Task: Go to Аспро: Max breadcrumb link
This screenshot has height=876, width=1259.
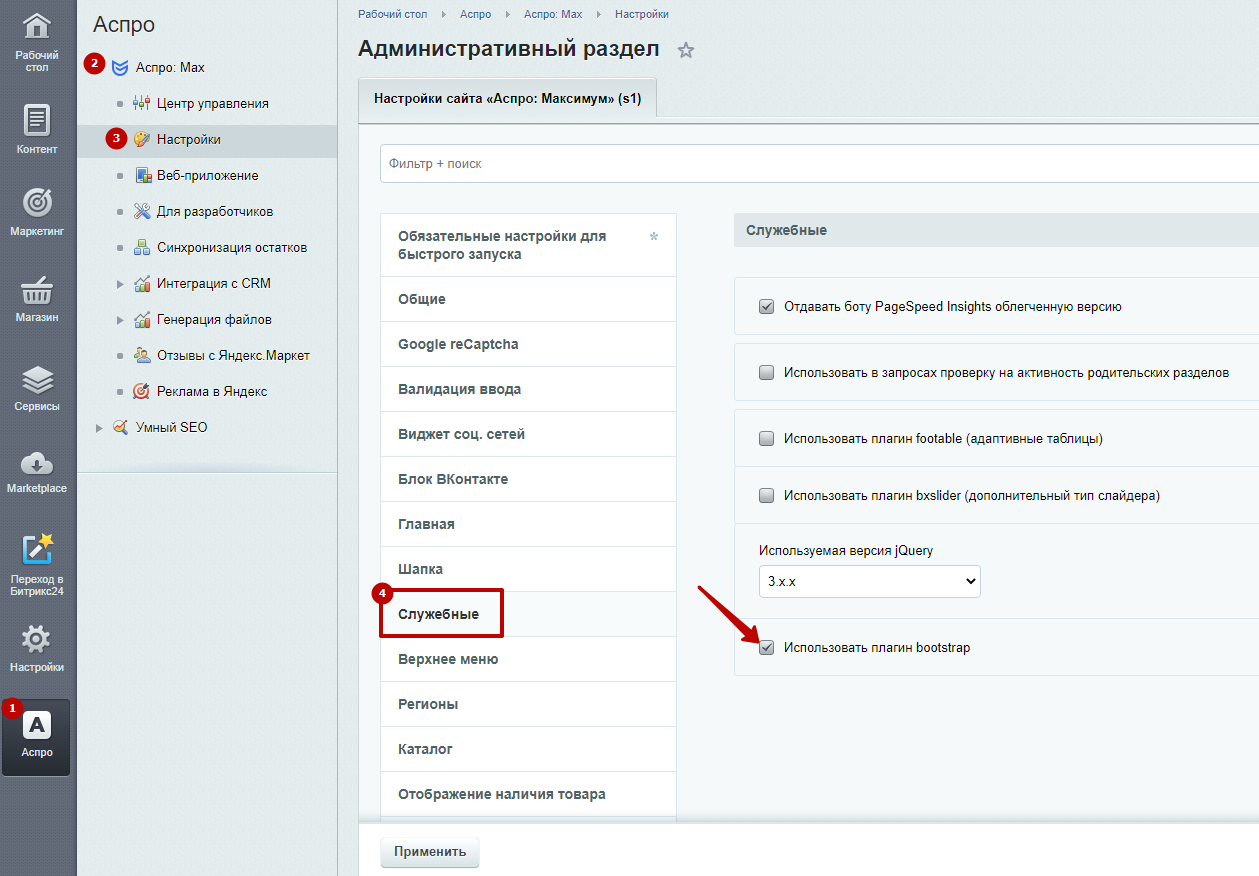Action: (553, 14)
